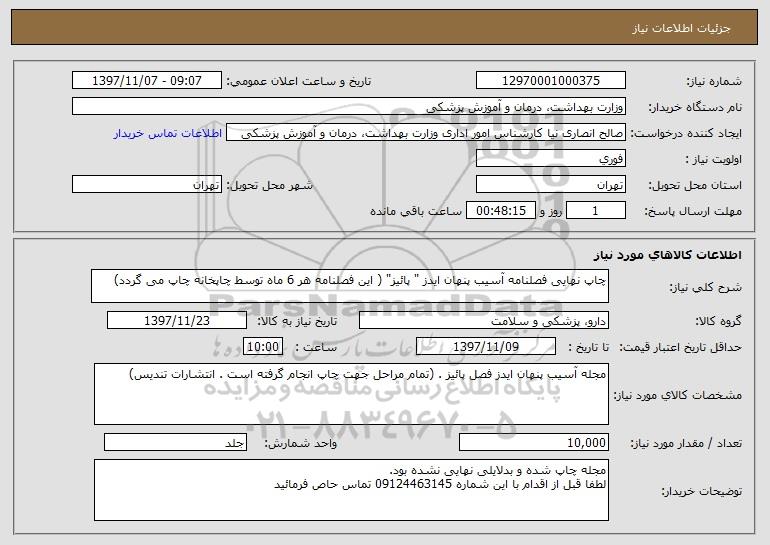Image resolution: width=770 pixels, height=545 pixels.
Task: Click the item specification text box مجله آسیب پنهان
Action: pos(351,394)
